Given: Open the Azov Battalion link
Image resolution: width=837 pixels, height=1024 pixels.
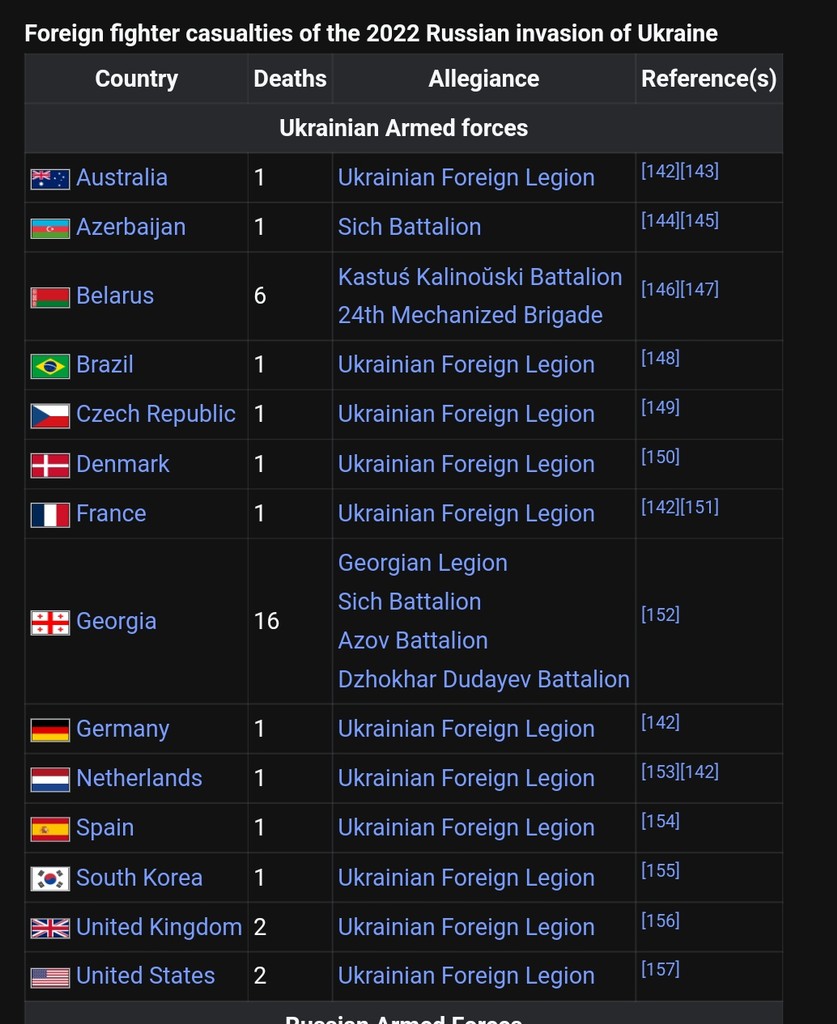Looking at the screenshot, I should click(x=413, y=640).
